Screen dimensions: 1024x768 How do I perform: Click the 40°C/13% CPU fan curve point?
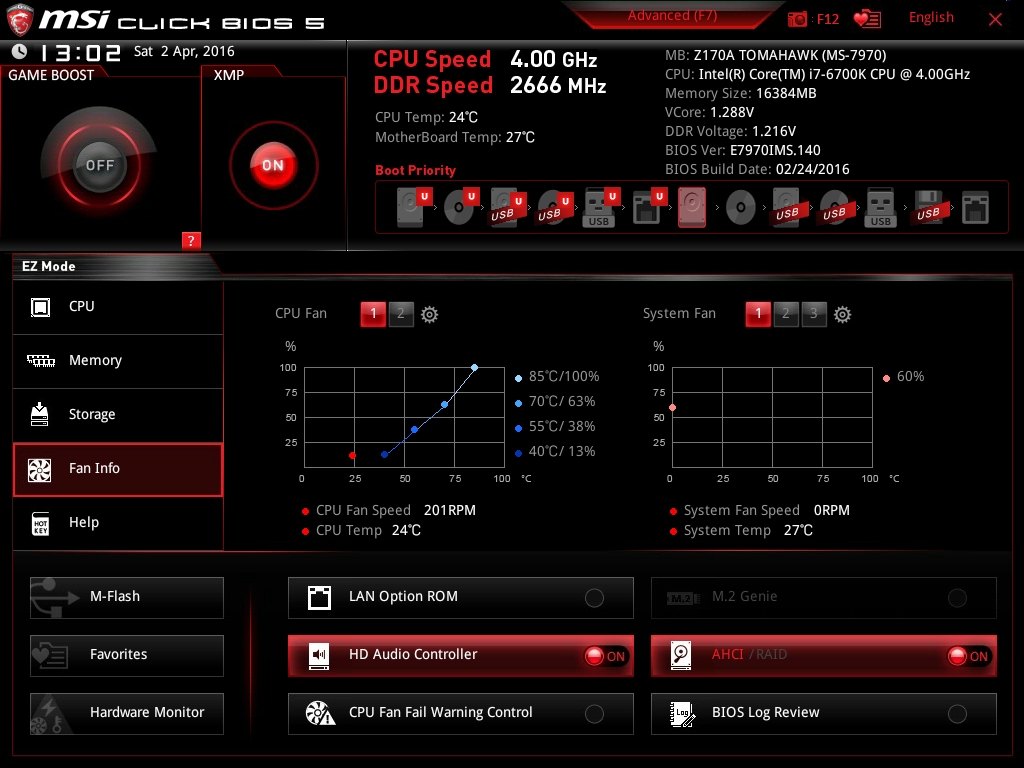(385, 455)
